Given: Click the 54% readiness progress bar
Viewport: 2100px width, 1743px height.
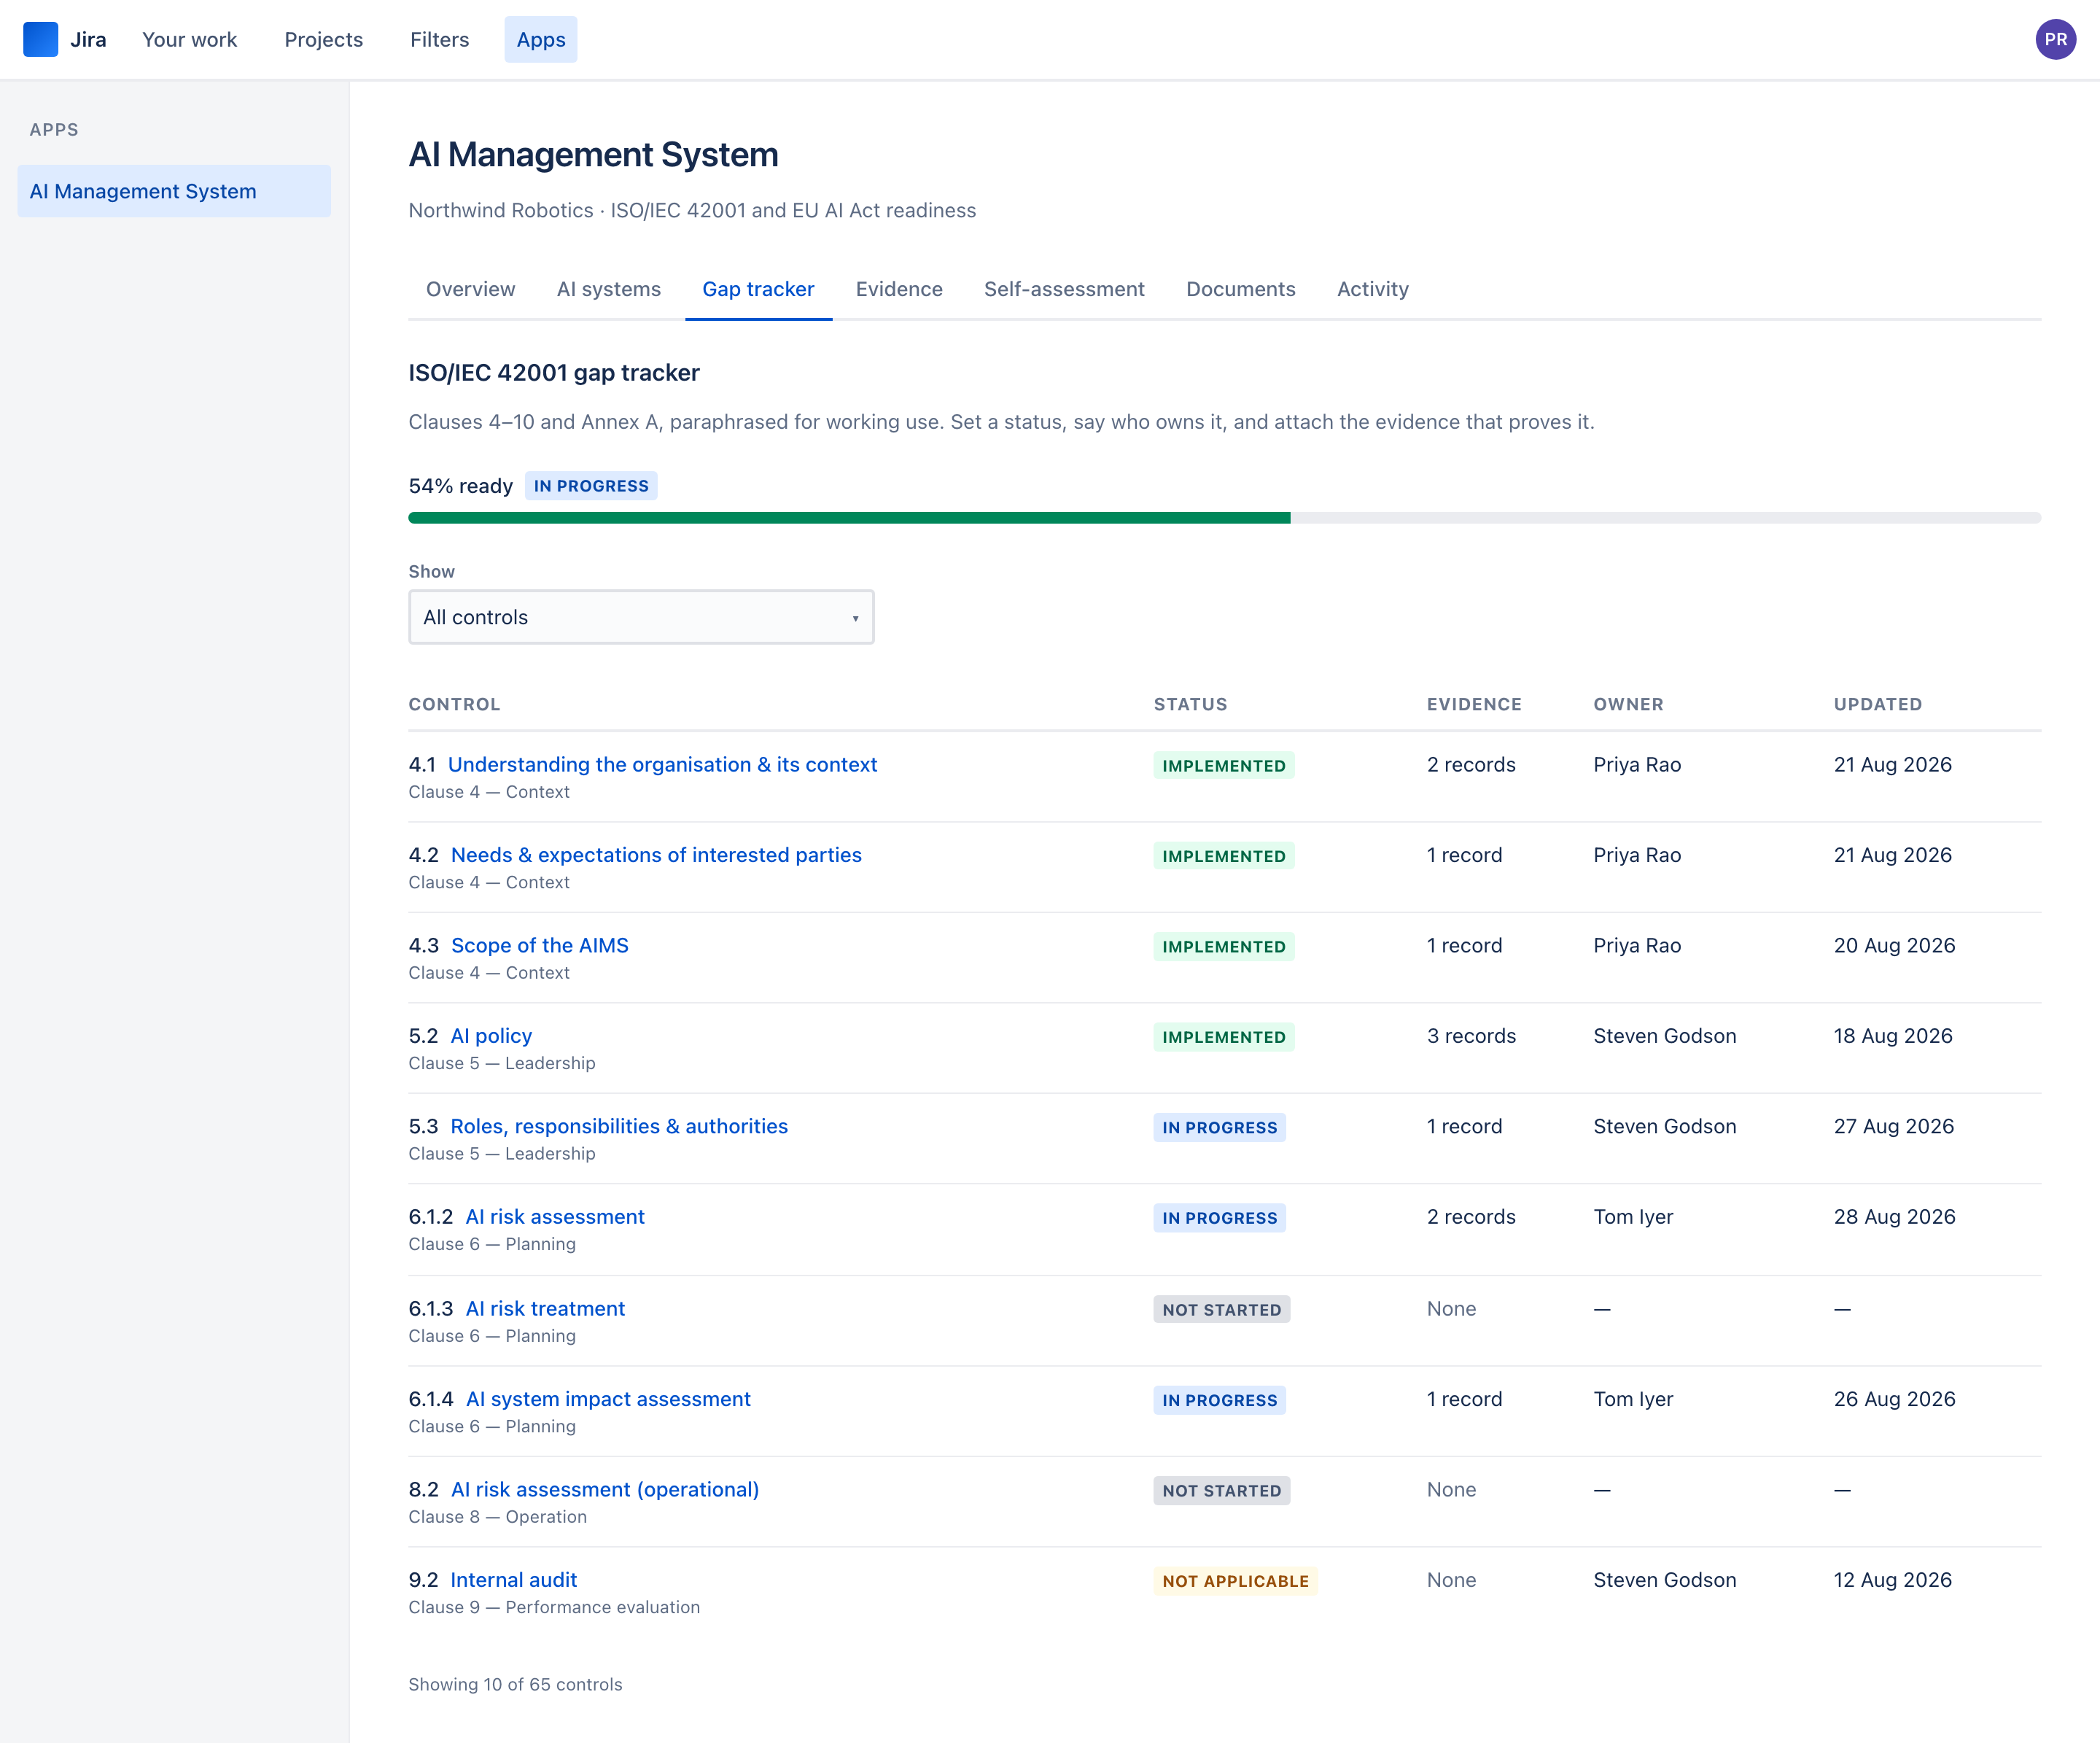Looking at the screenshot, I should [1224, 518].
